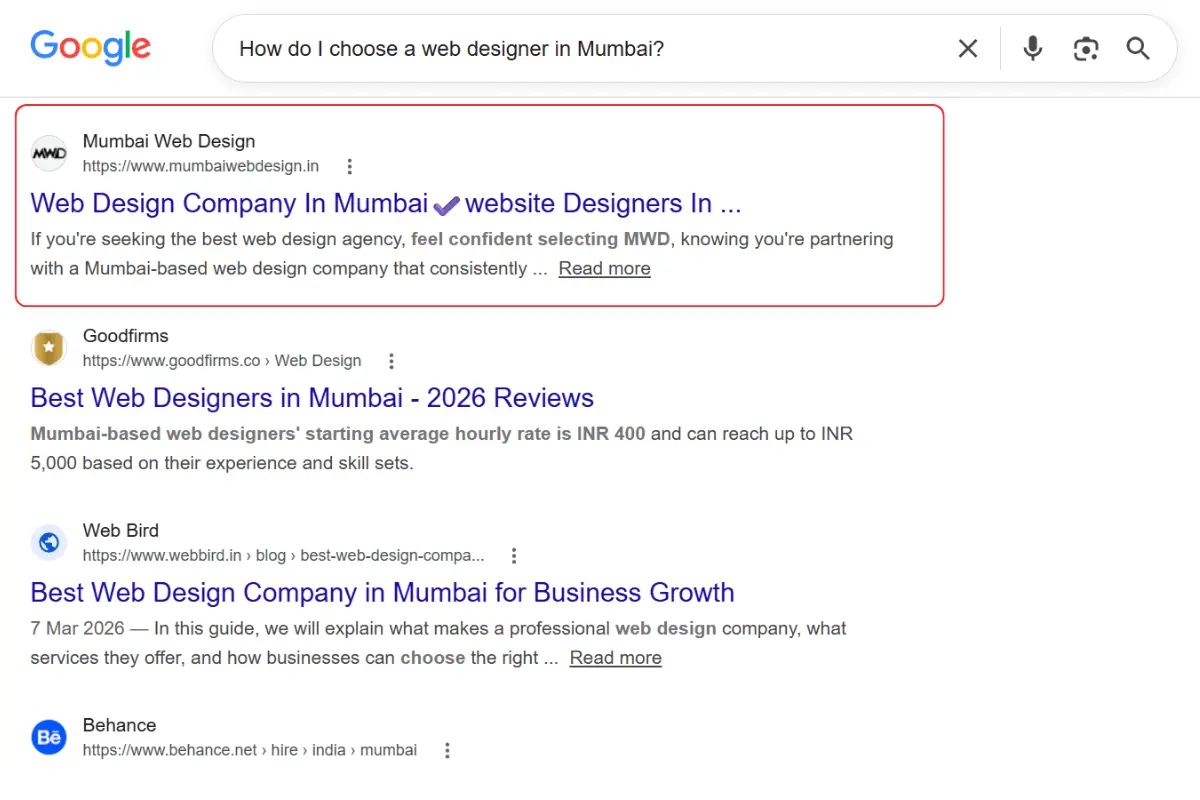Click the "starting average hourly rate is INR 400" text
Screen dimensions: 1200x800
(475, 434)
